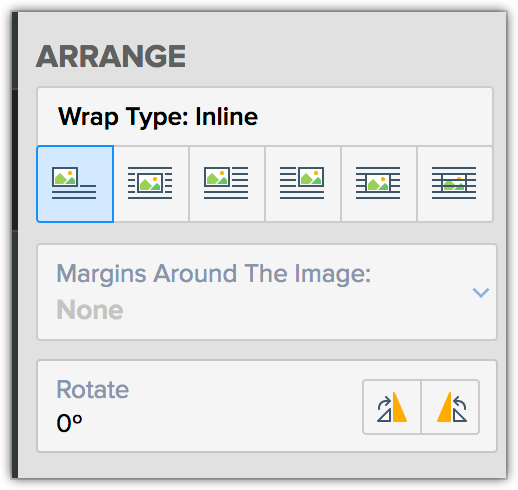Image resolution: width=518 pixels, height=490 pixels.
Task: Select the Inline wrap type icon
Action: pos(75,184)
